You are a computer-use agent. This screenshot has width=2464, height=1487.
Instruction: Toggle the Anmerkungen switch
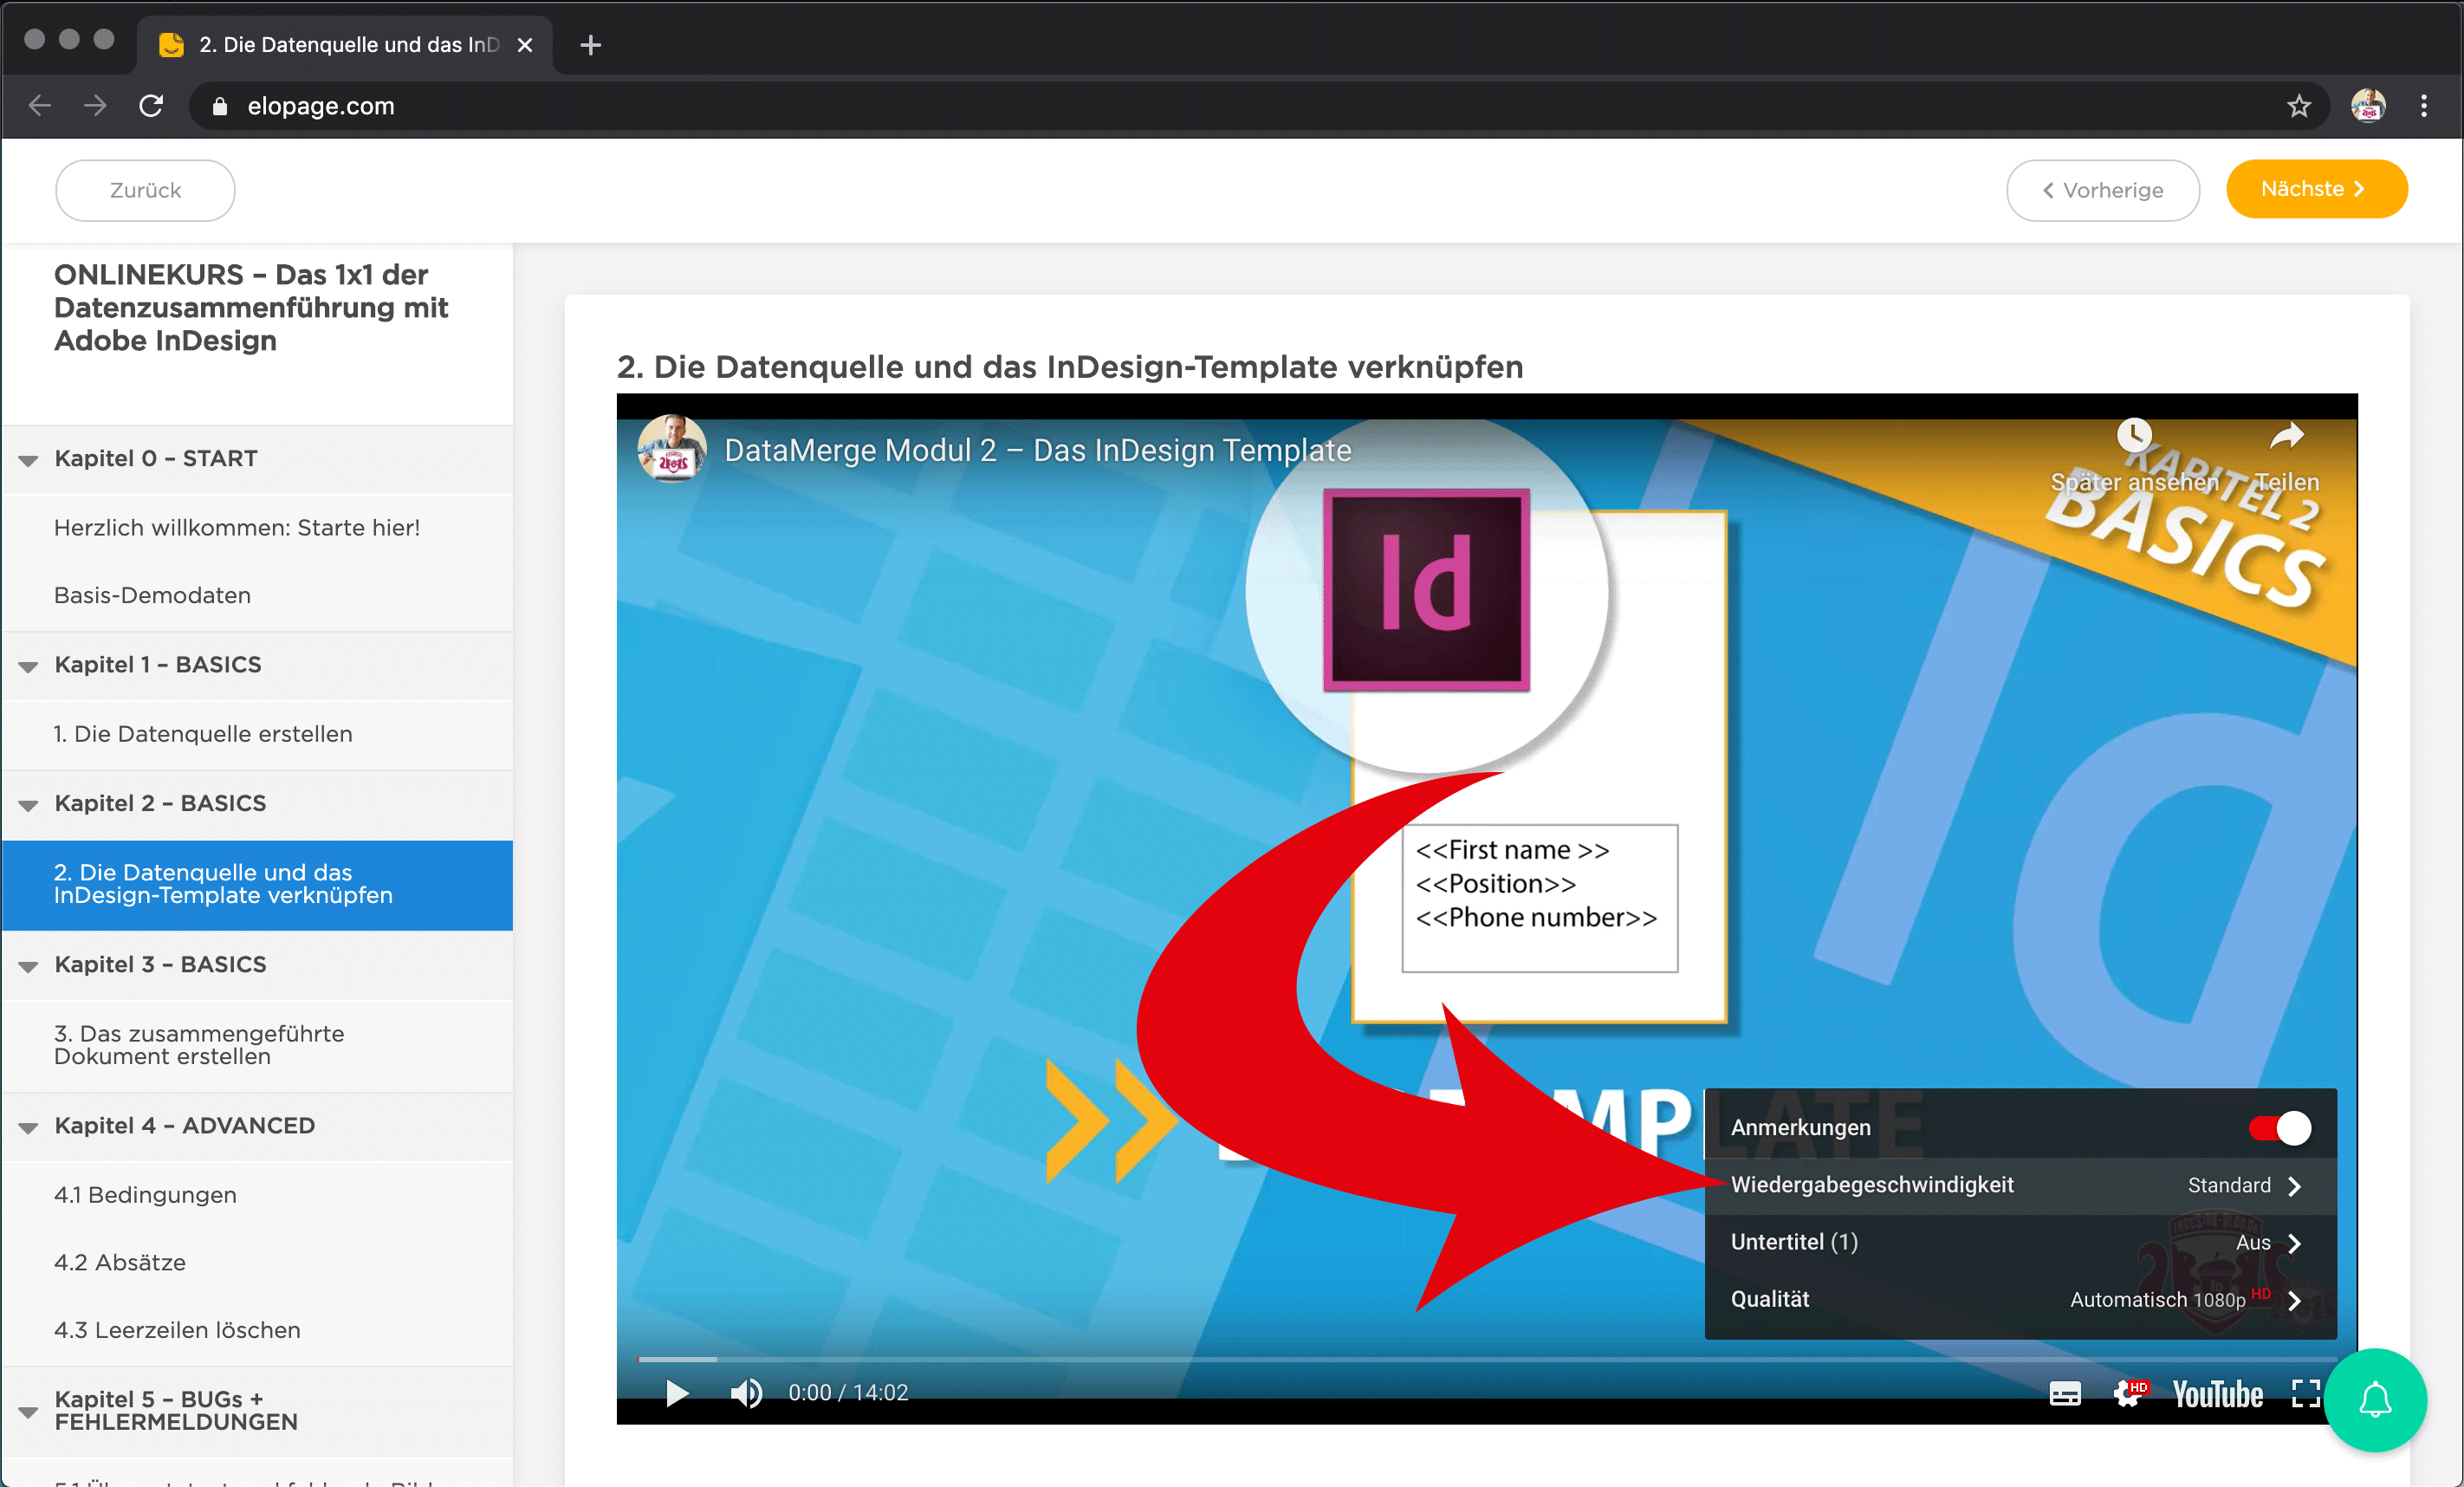(2279, 1128)
